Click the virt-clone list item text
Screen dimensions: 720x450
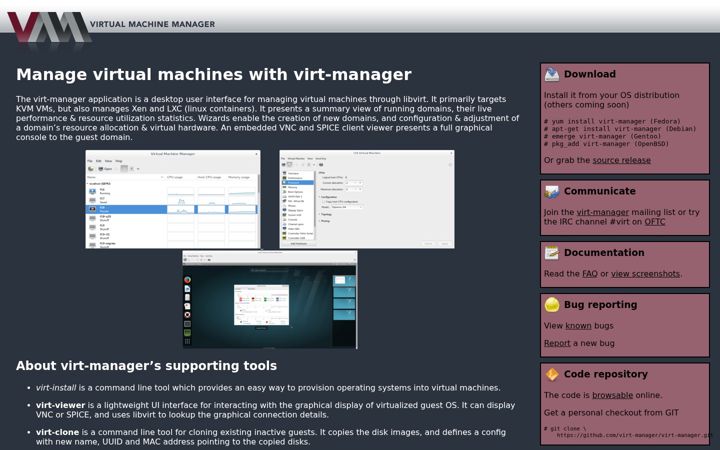click(x=271, y=437)
